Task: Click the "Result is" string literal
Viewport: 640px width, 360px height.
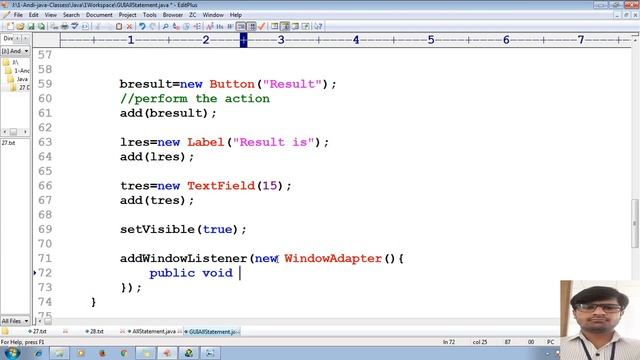Action: 273,142
